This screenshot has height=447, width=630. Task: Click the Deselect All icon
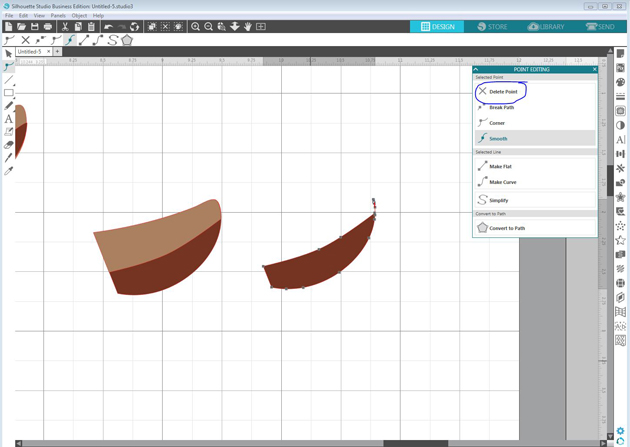click(165, 27)
